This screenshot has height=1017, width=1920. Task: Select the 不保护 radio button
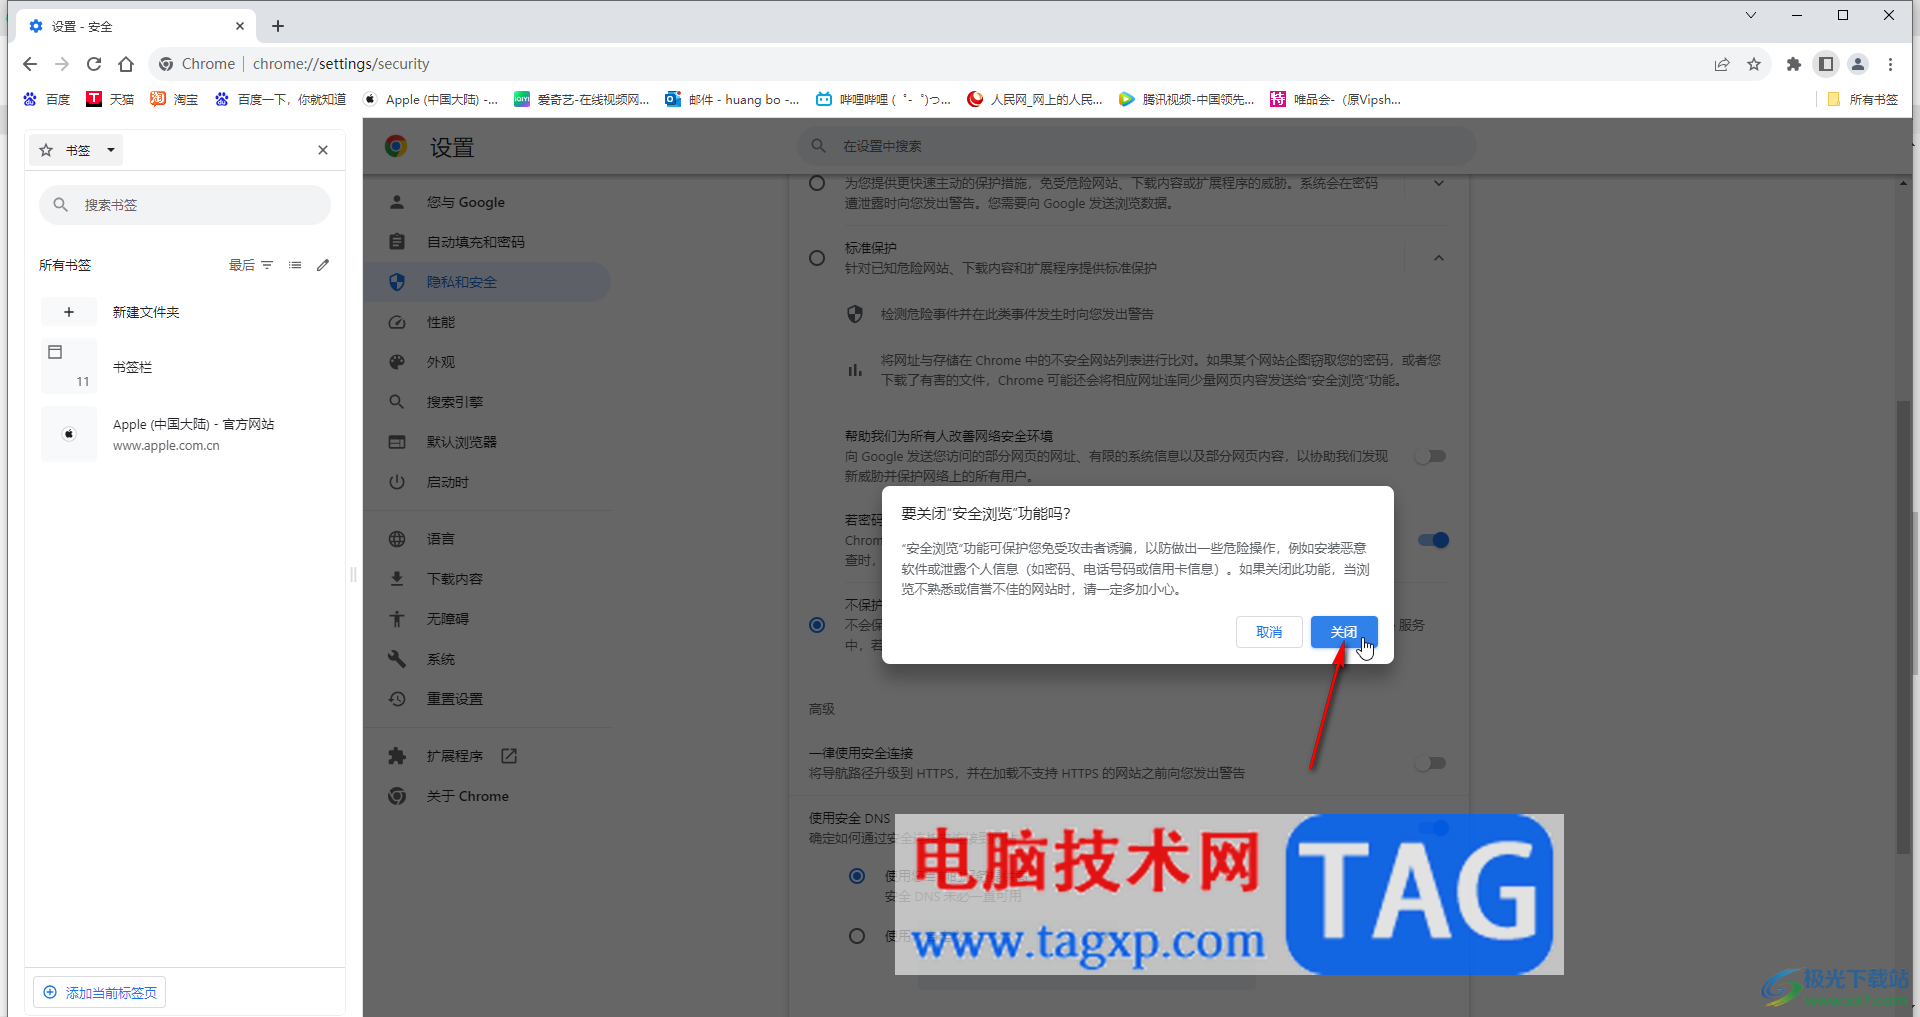(817, 625)
